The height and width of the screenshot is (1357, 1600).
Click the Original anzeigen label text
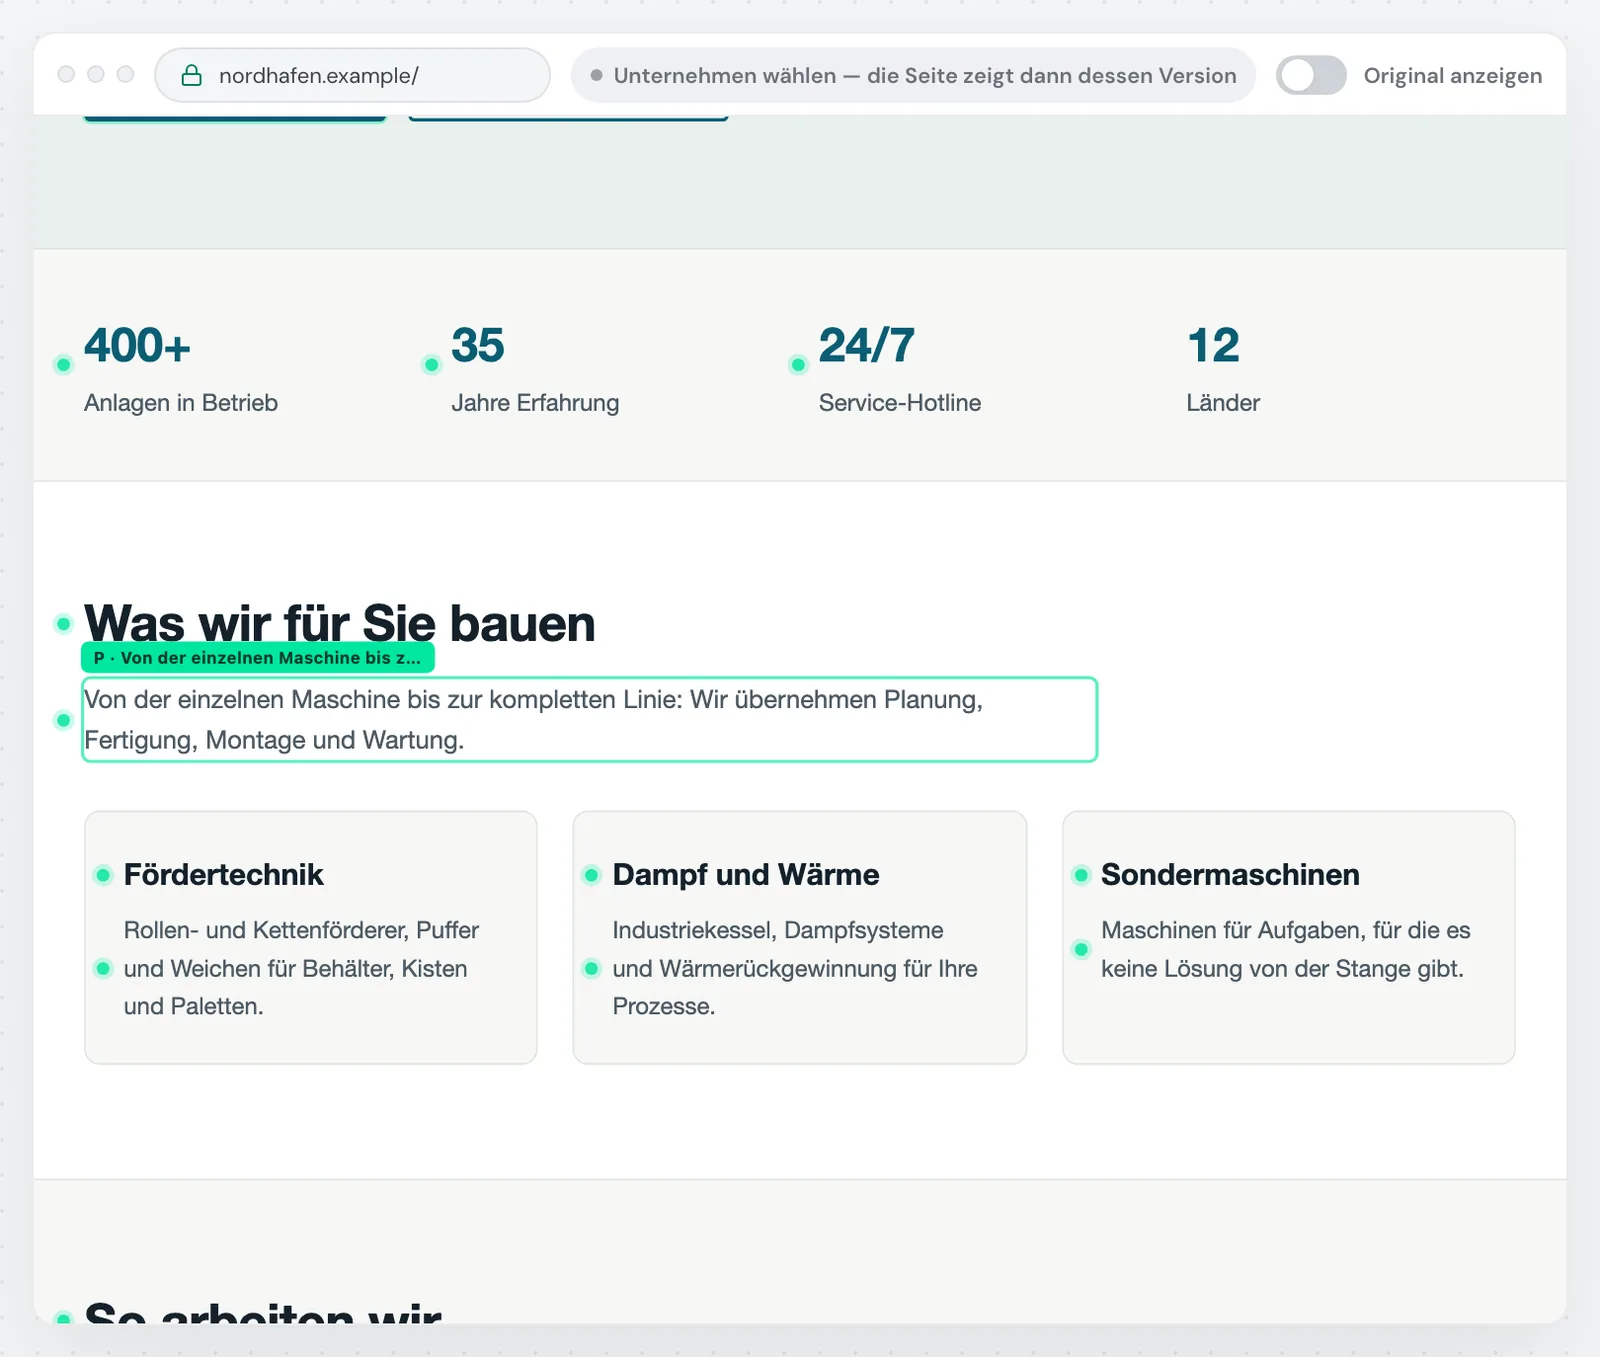click(1453, 76)
